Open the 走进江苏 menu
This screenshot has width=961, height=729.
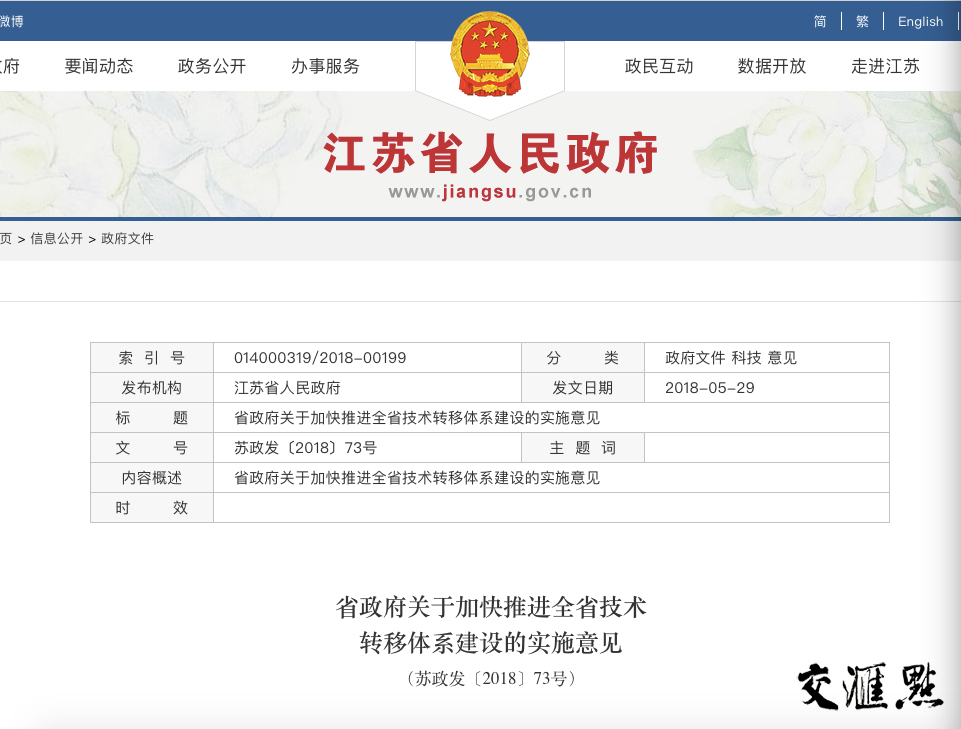tap(886, 66)
